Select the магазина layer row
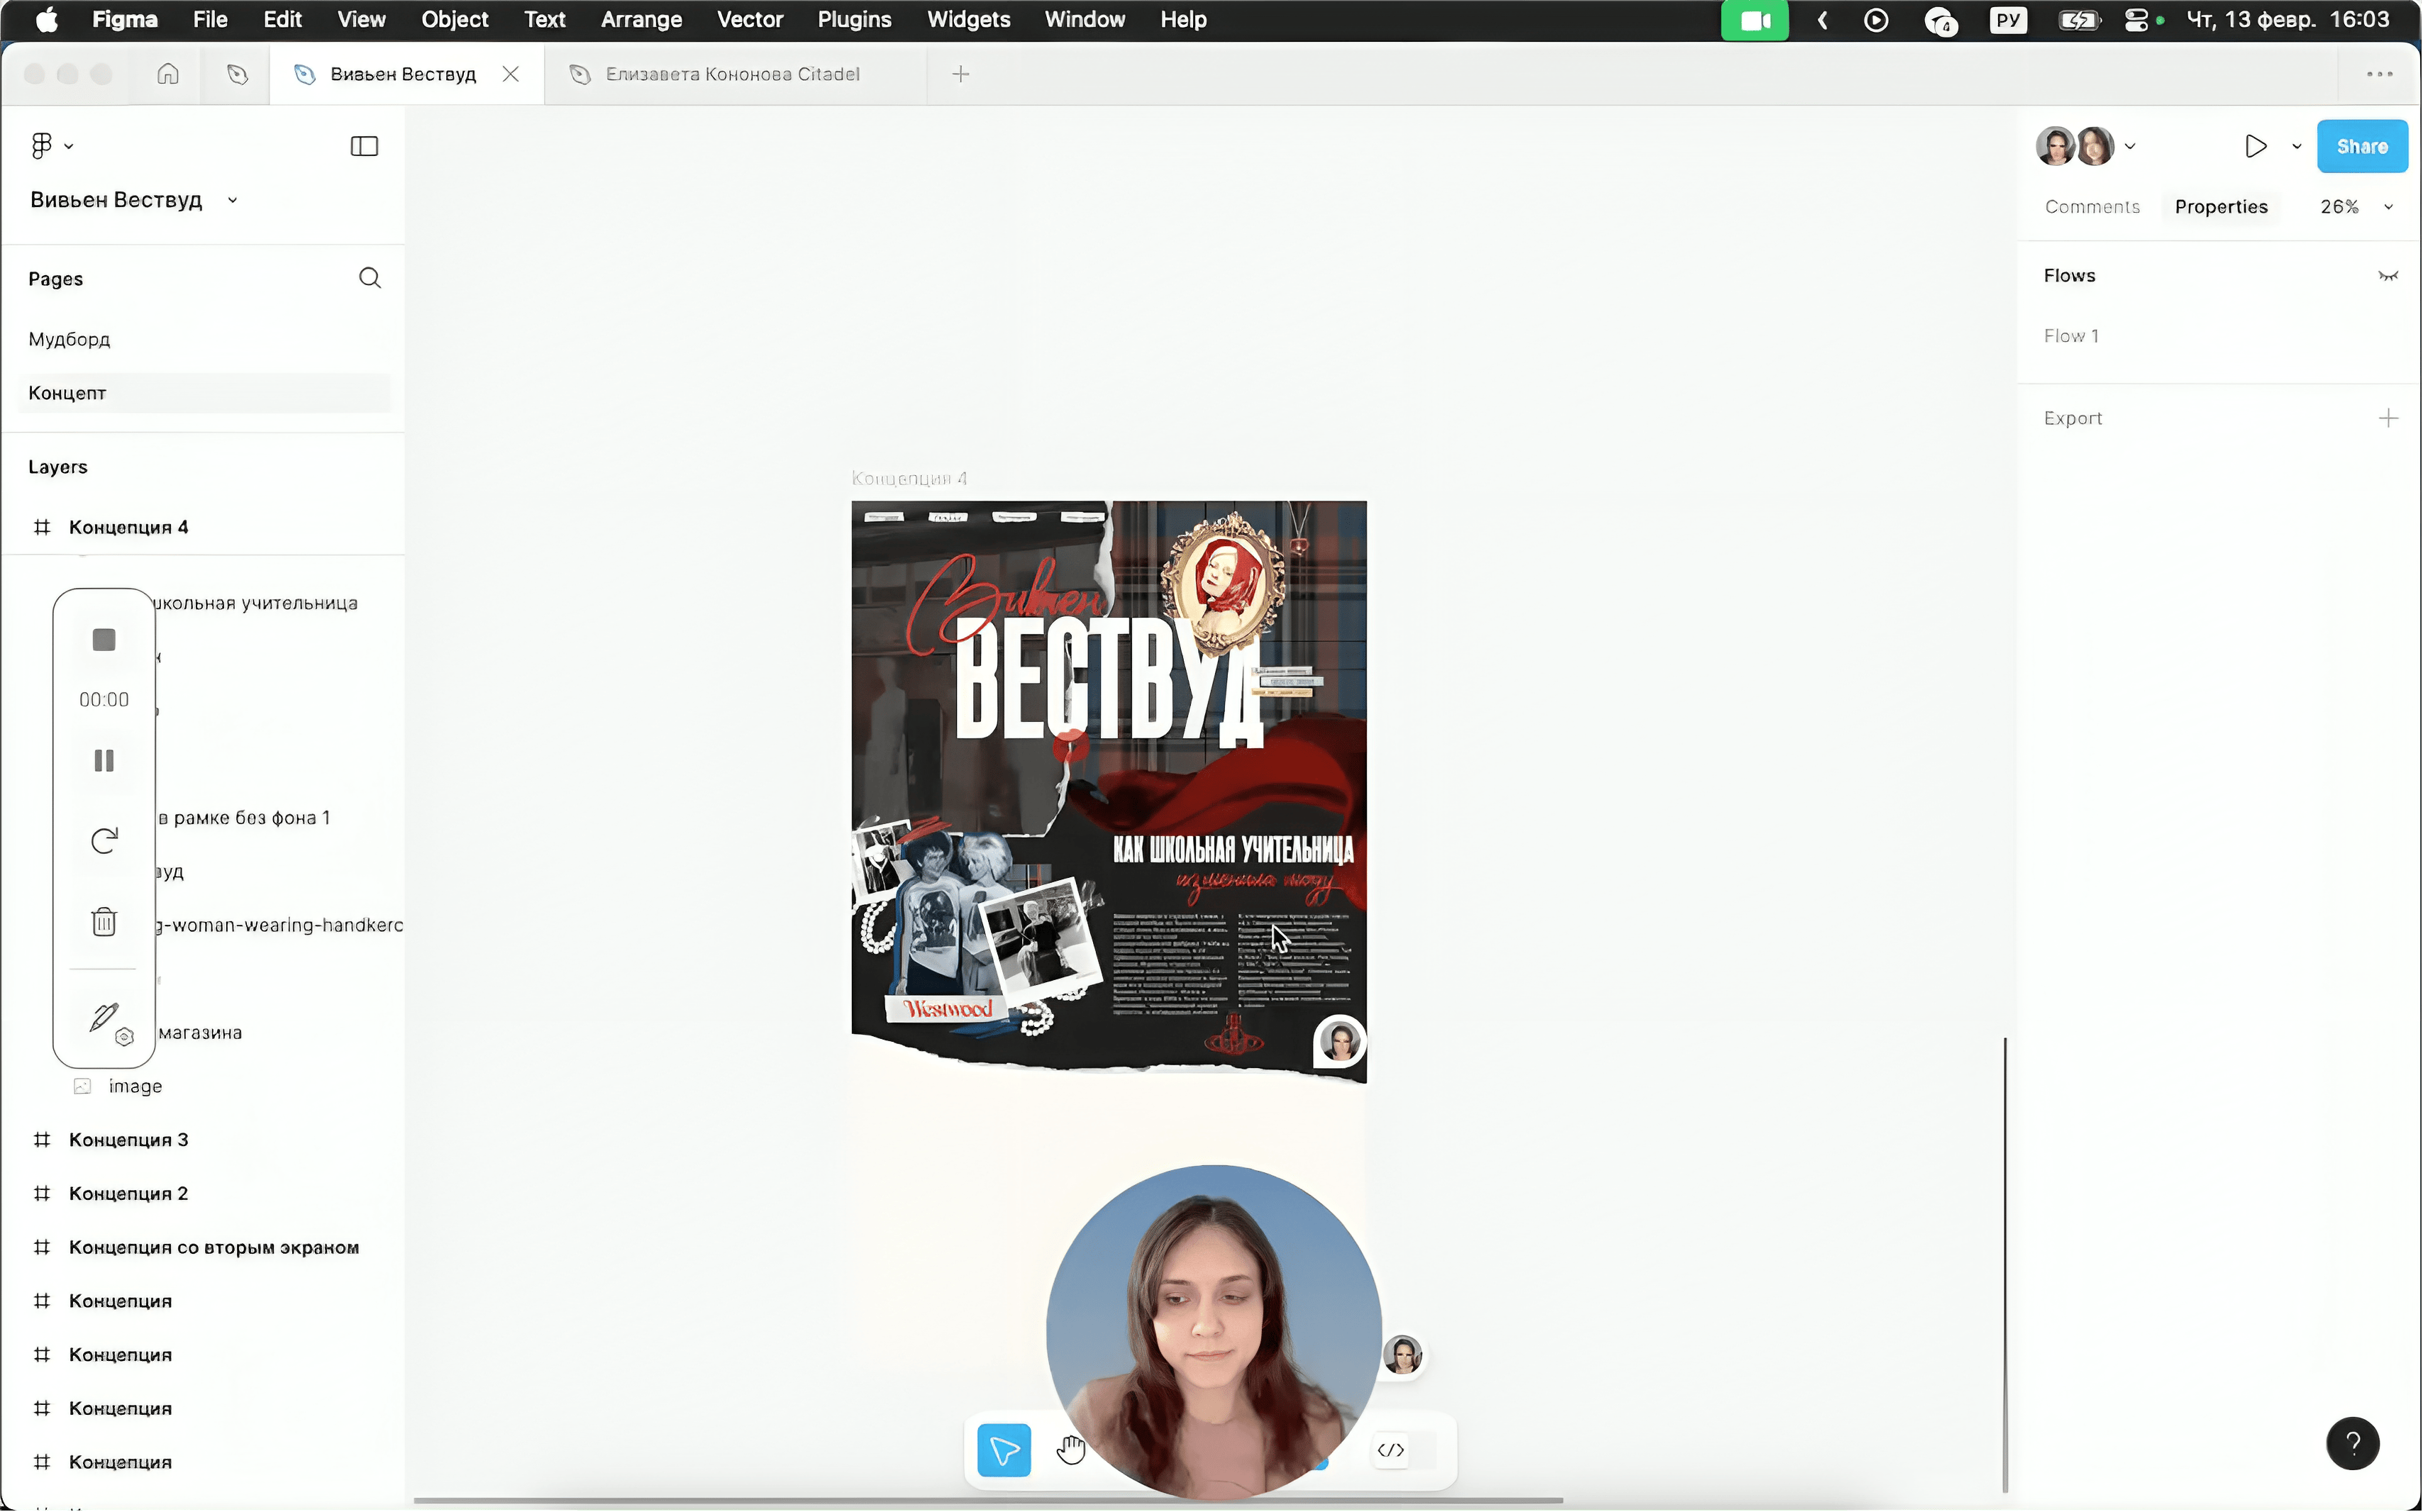This screenshot has height=1512, width=2423. coord(200,1033)
